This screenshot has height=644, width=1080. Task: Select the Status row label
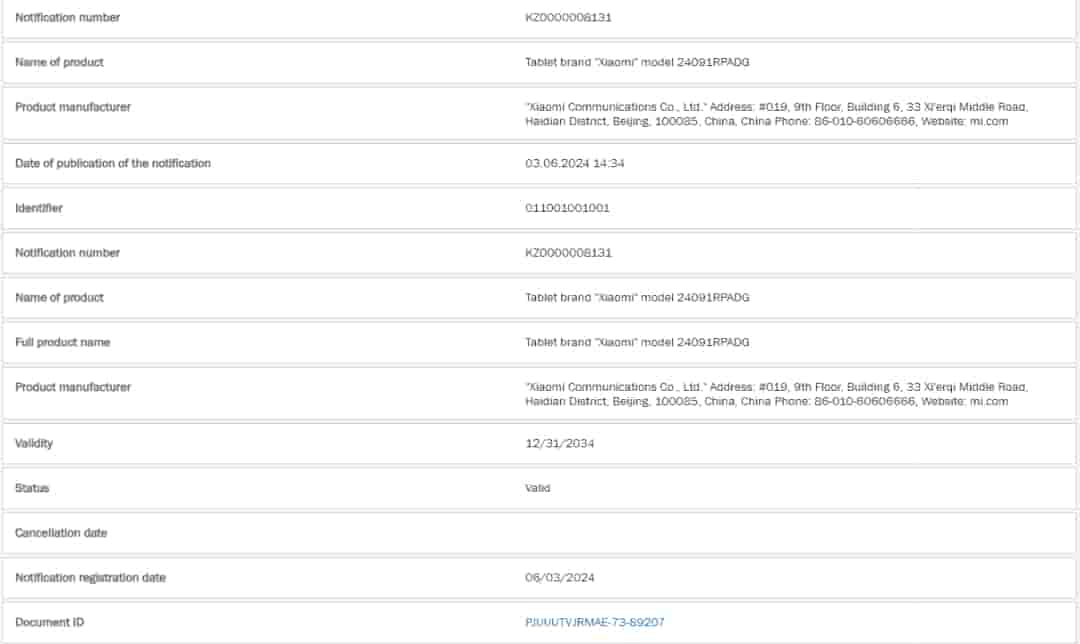(x=32, y=488)
